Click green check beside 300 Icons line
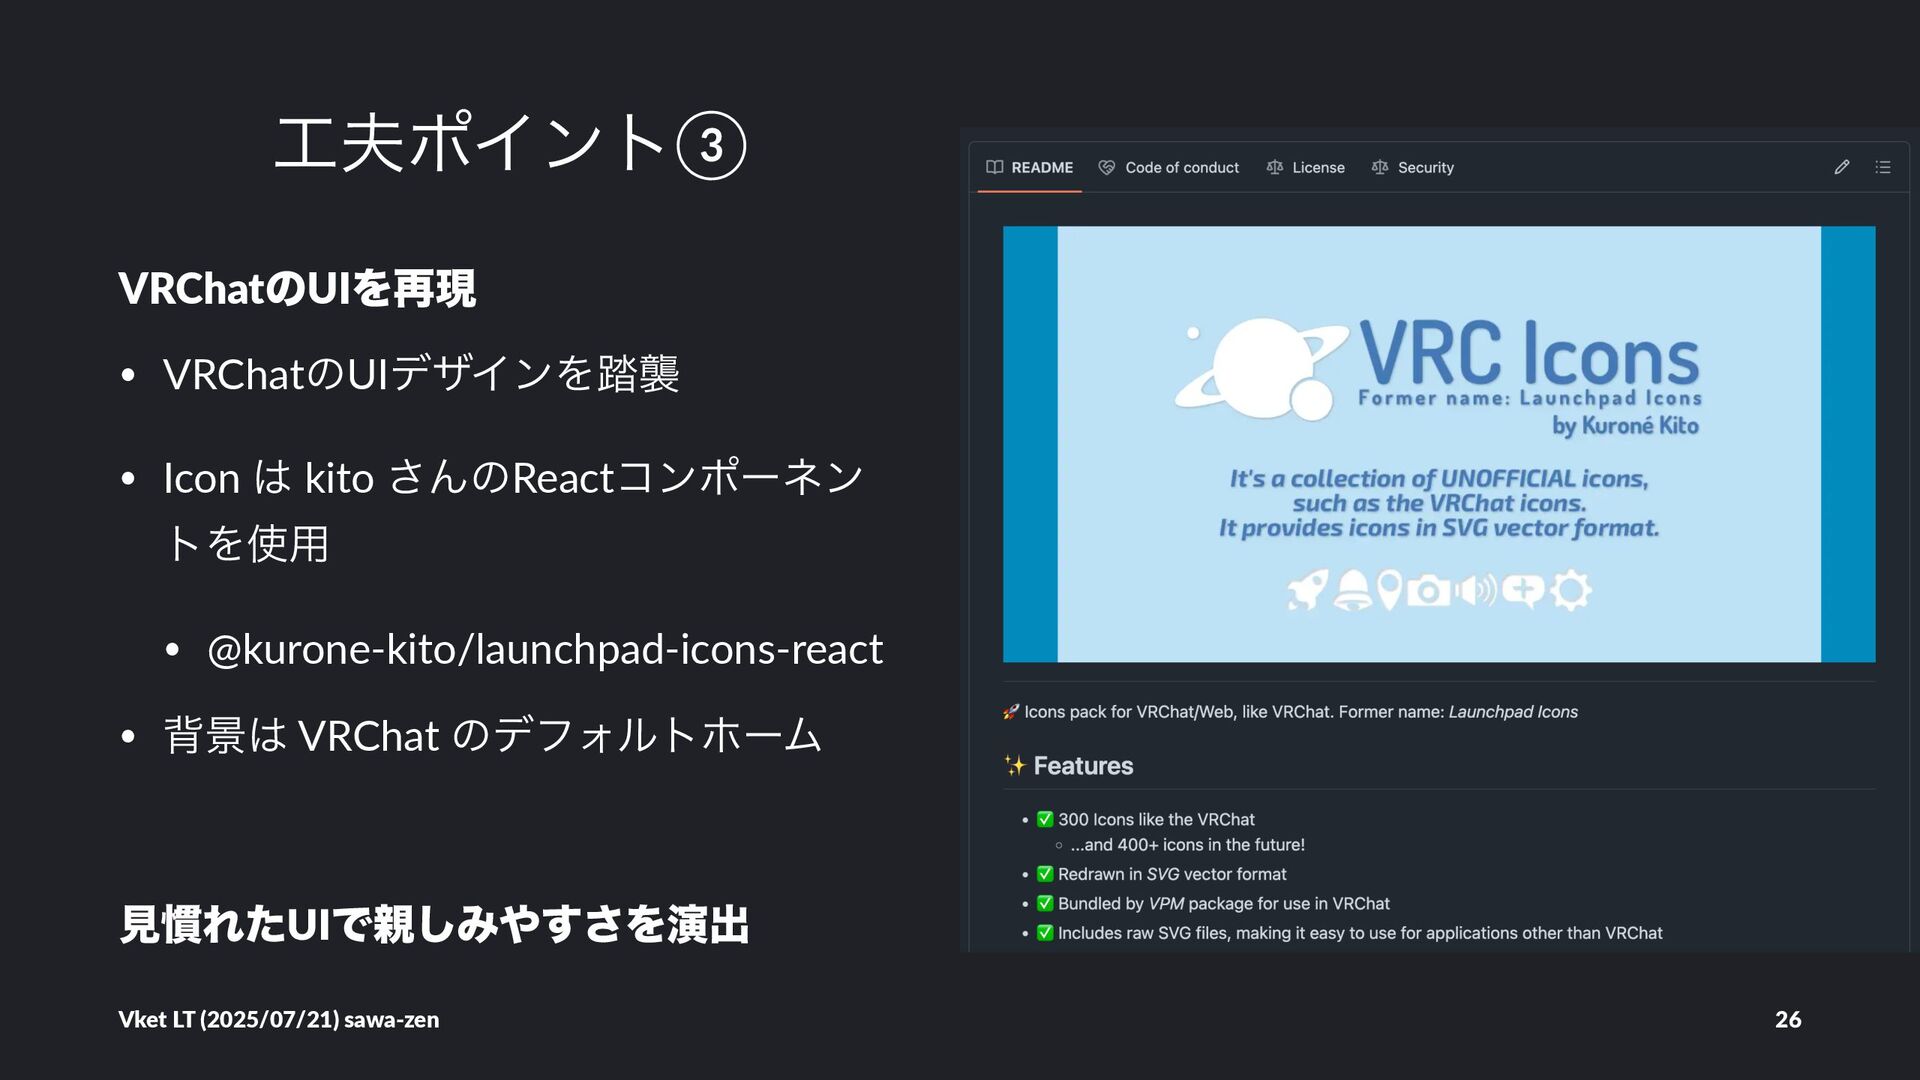Screen dimensions: 1920x1080 [1045, 819]
